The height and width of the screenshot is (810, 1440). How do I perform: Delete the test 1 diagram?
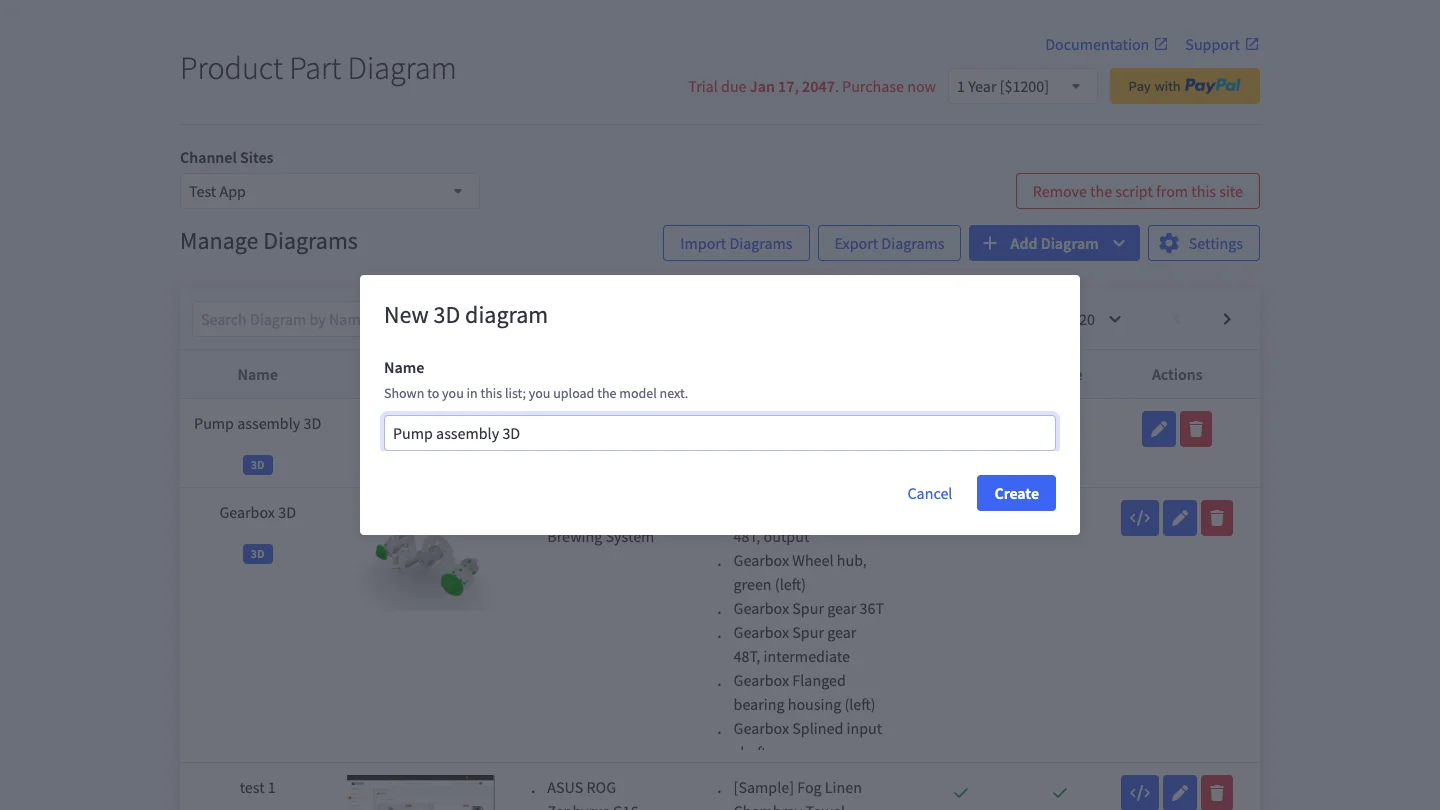point(1217,793)
